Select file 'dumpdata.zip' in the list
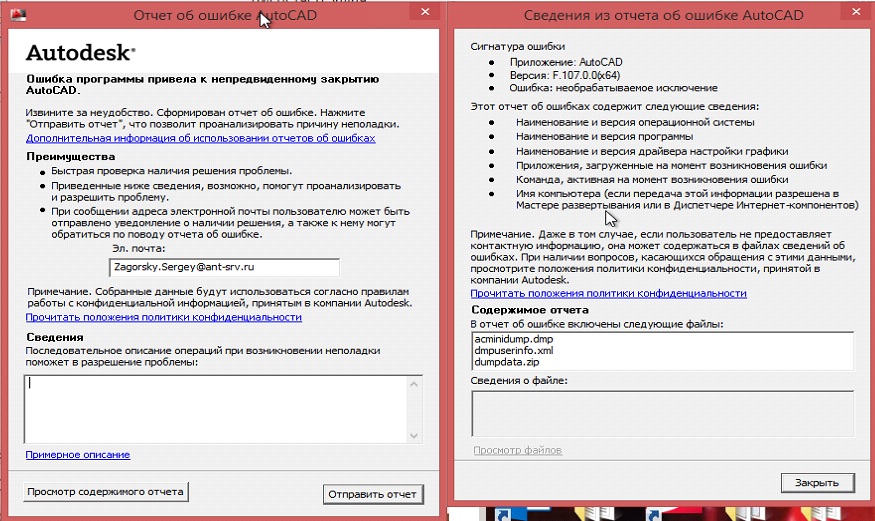Image resolution: width=875 pixels, height=521 pixels. pos(507,362)
